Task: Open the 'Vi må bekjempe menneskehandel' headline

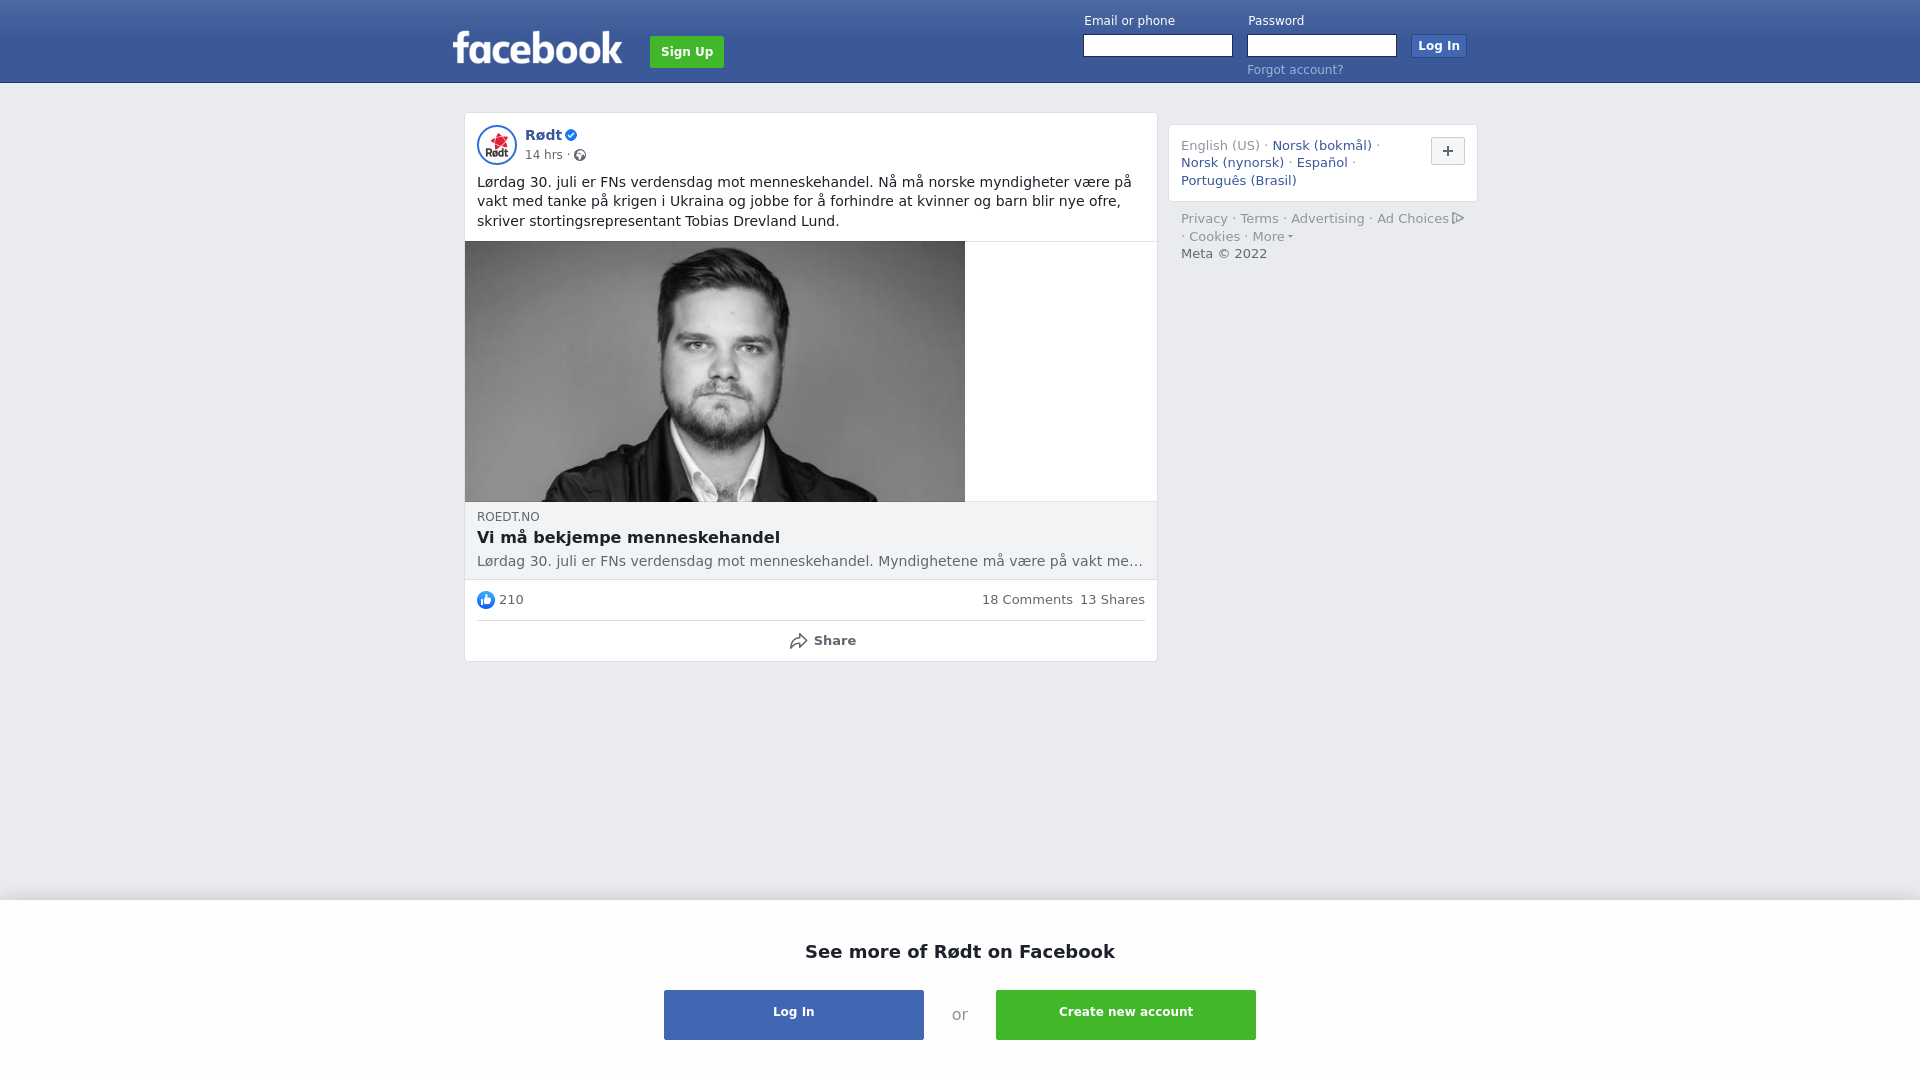Action: coord(628,538)
